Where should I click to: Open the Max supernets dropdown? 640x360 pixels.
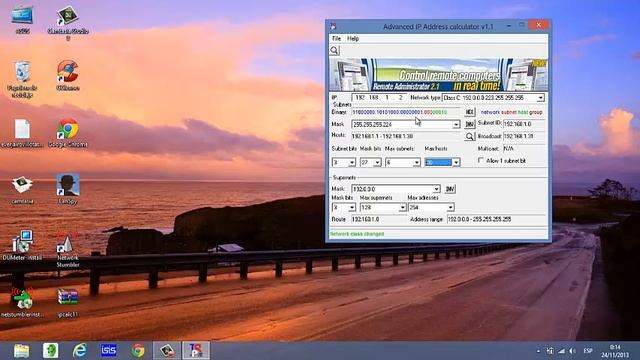402,207
